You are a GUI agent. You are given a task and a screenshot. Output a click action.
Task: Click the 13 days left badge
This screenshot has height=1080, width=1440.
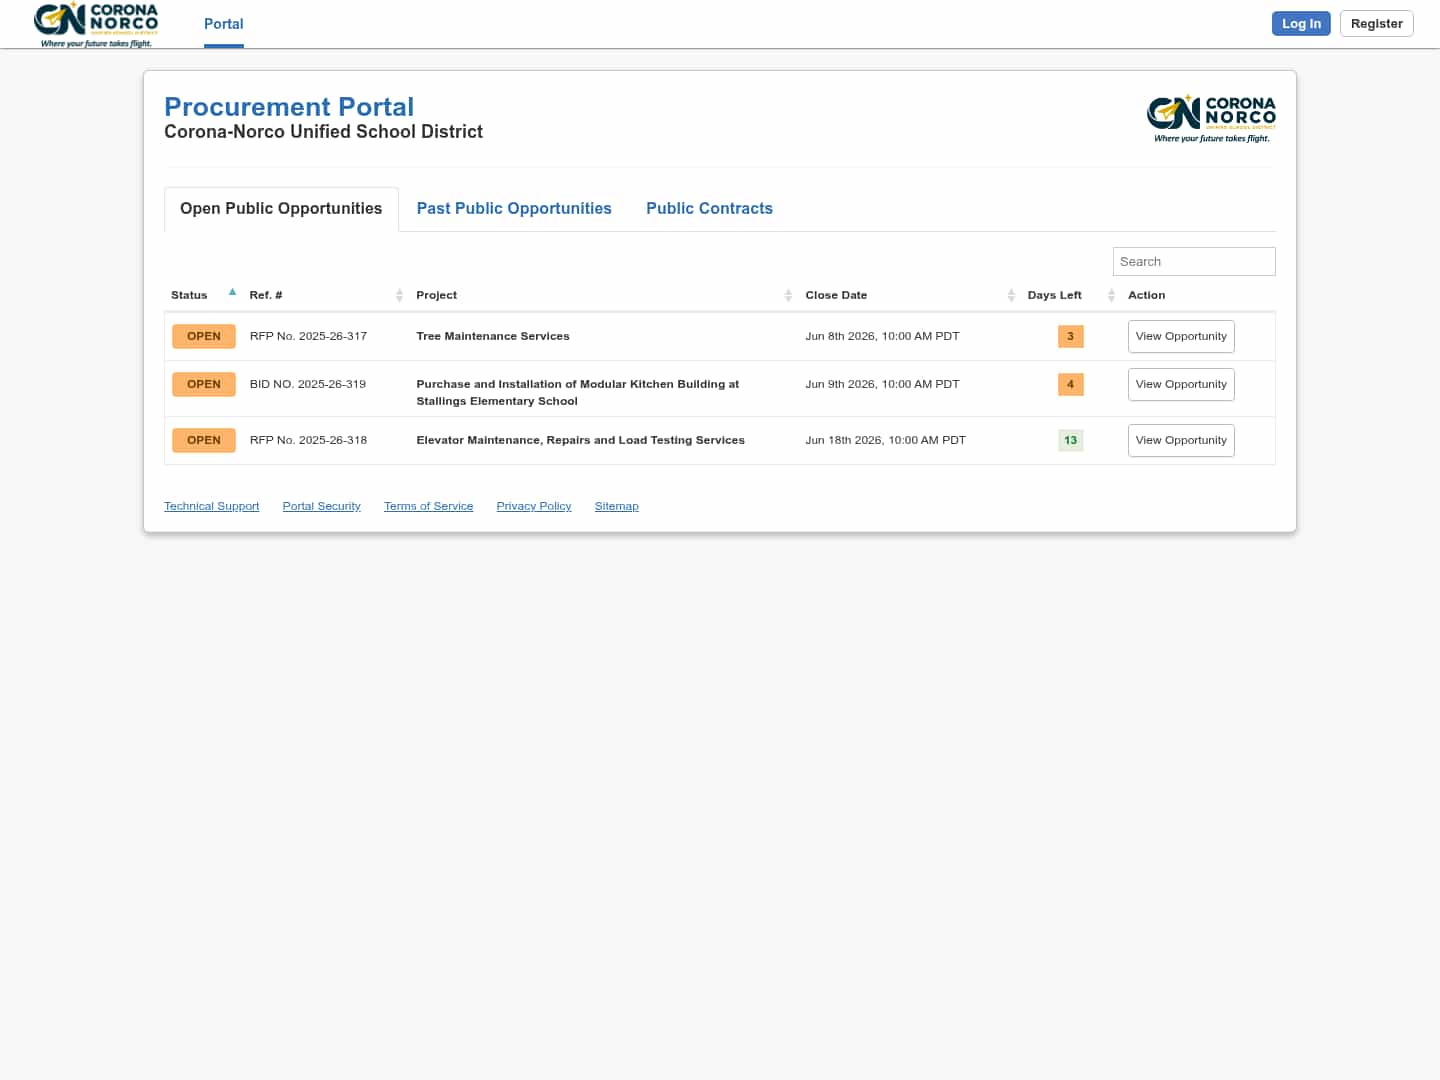point(1070,441)
